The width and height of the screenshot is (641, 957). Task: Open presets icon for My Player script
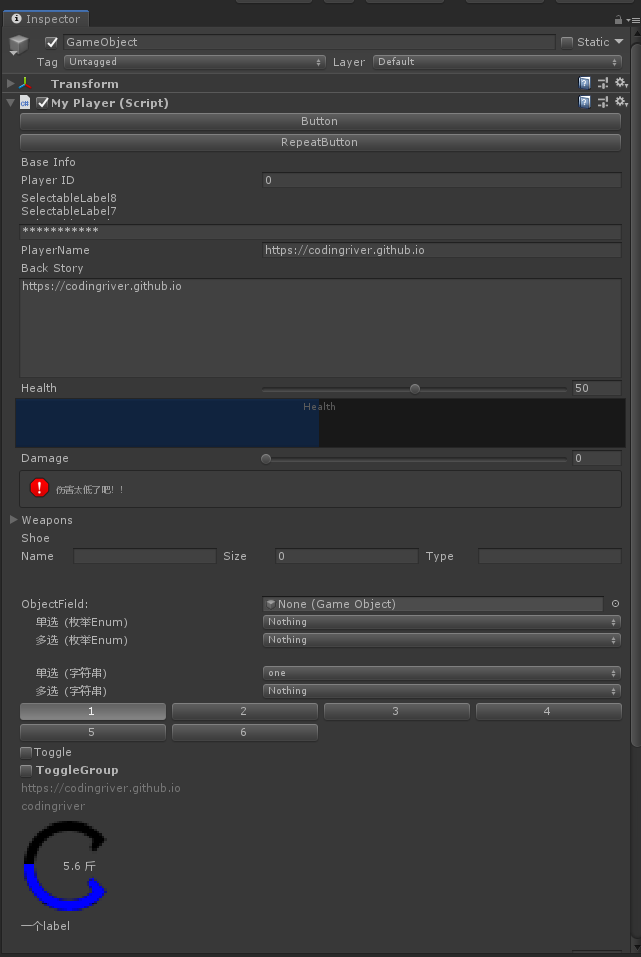pyautogui.click(x=603, y=102)
